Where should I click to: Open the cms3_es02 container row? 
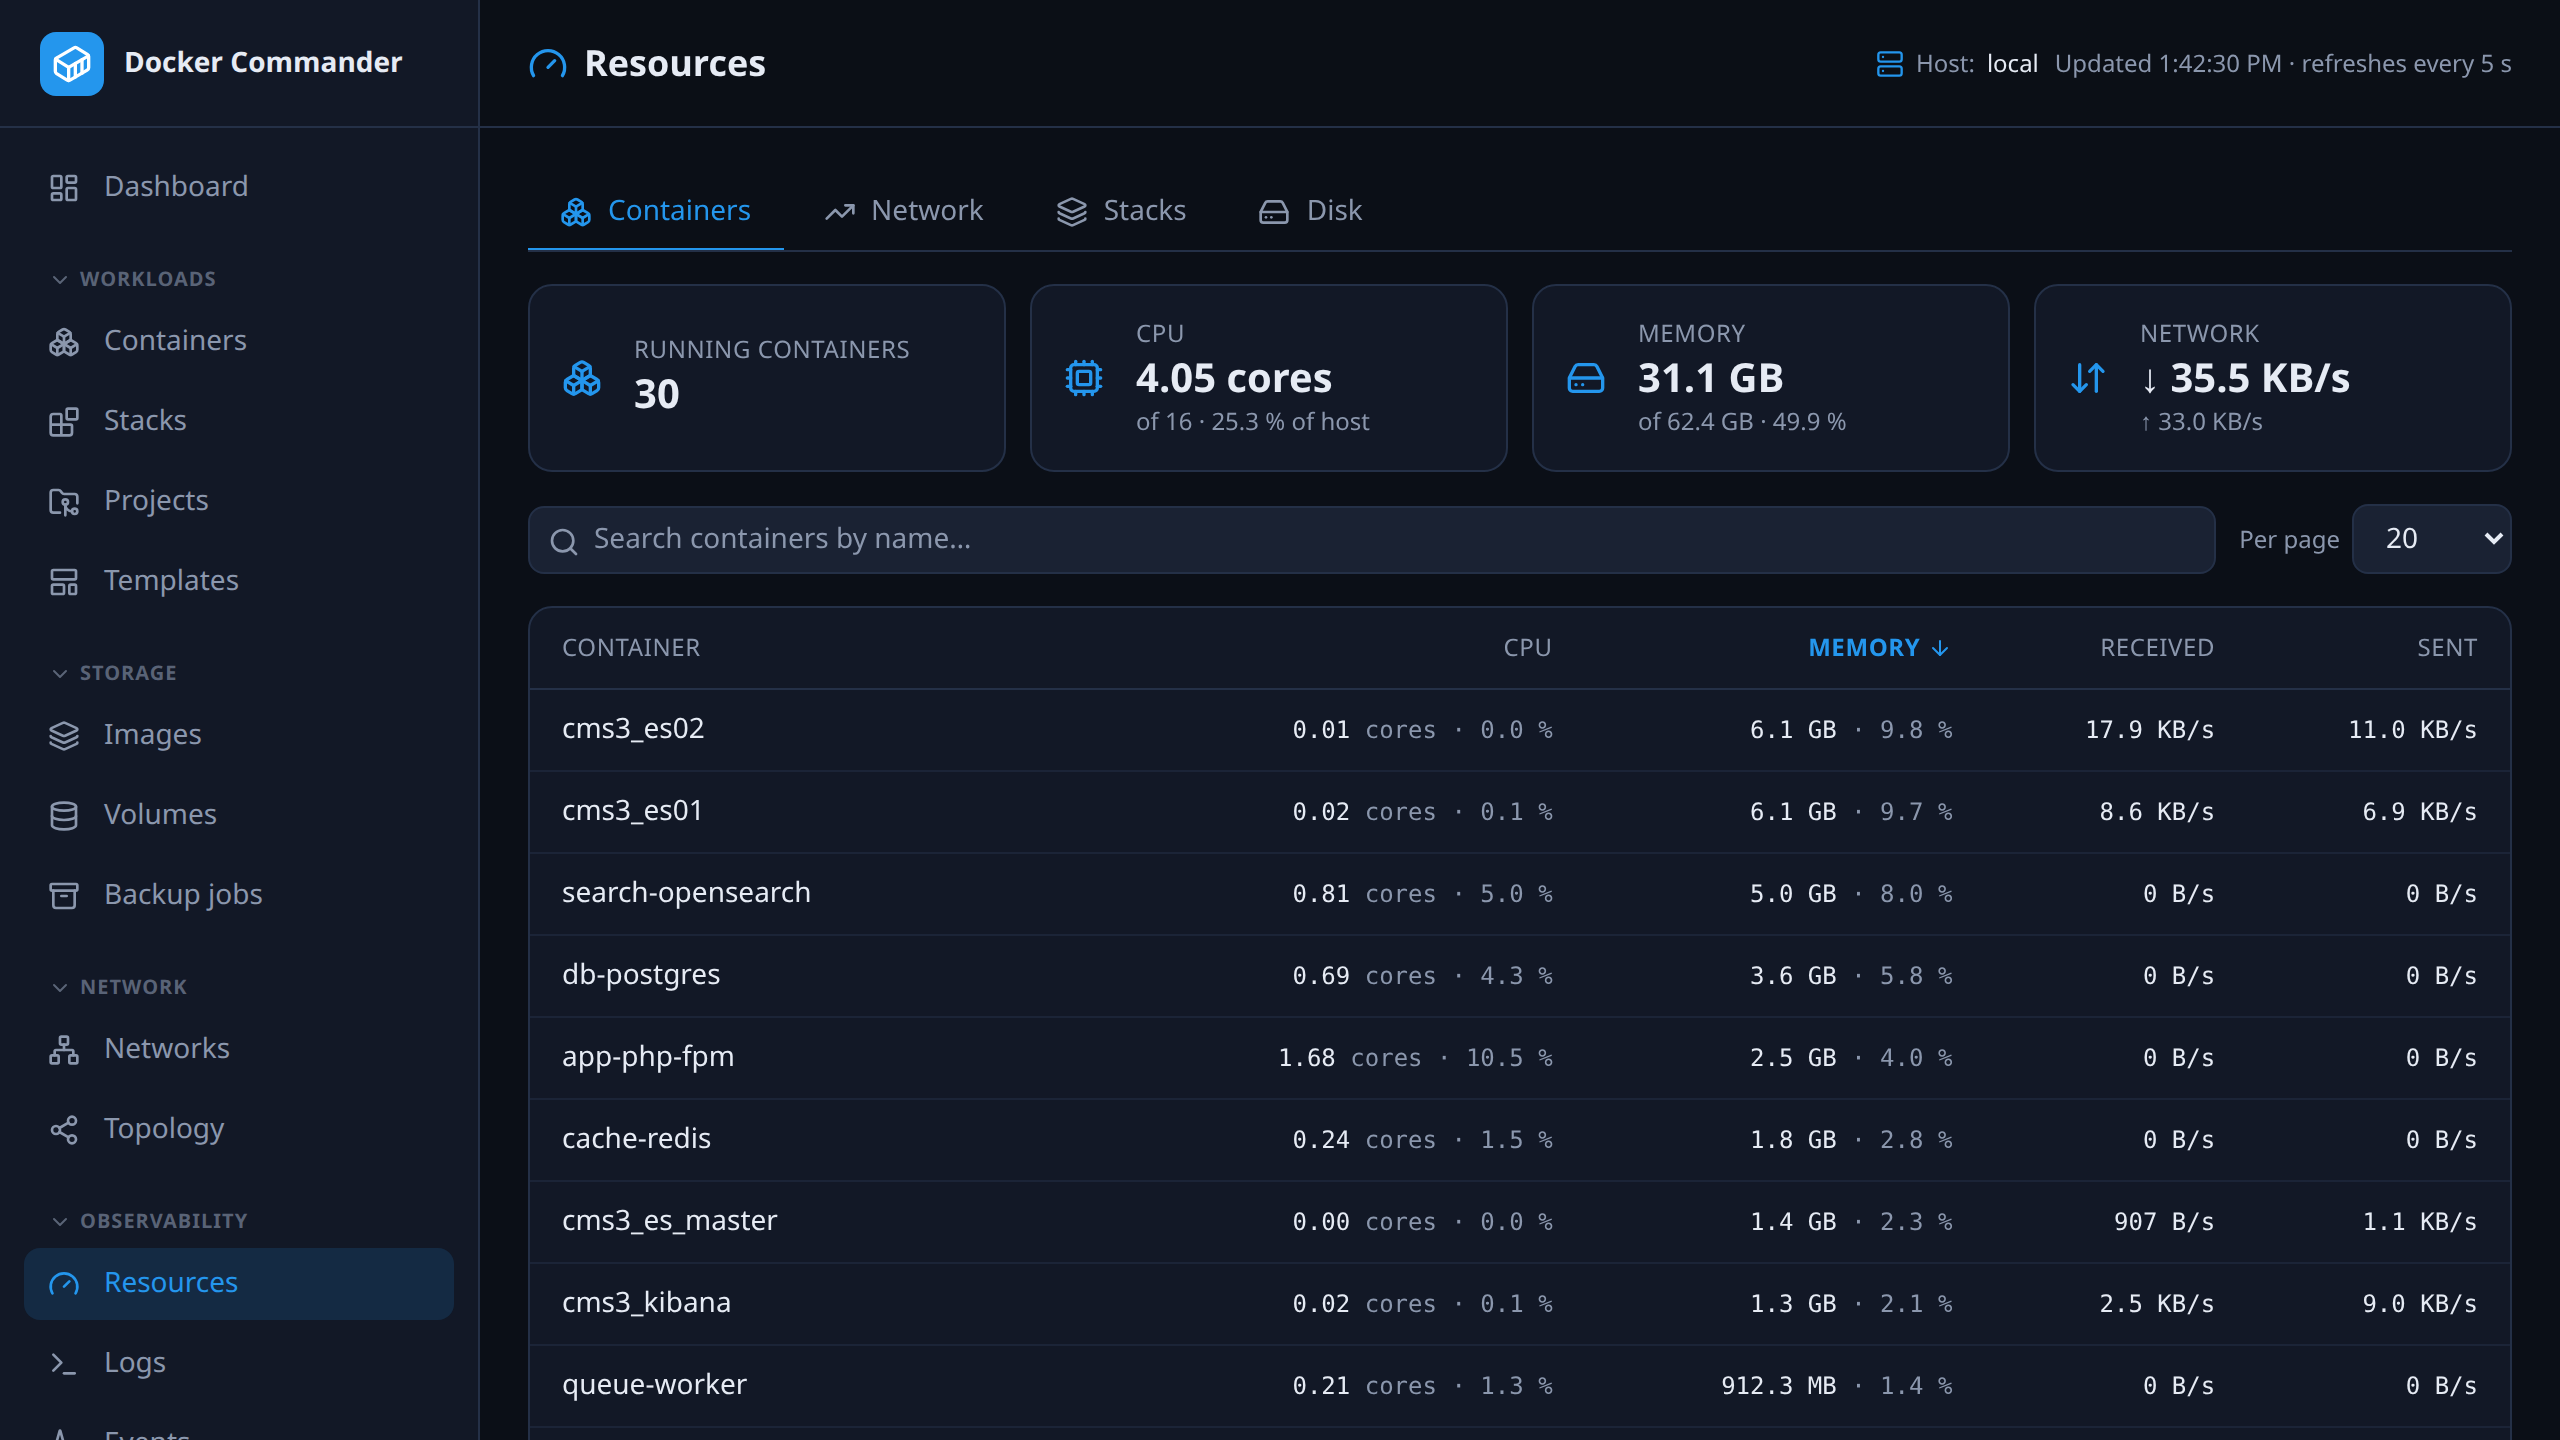pos(1519,729)
